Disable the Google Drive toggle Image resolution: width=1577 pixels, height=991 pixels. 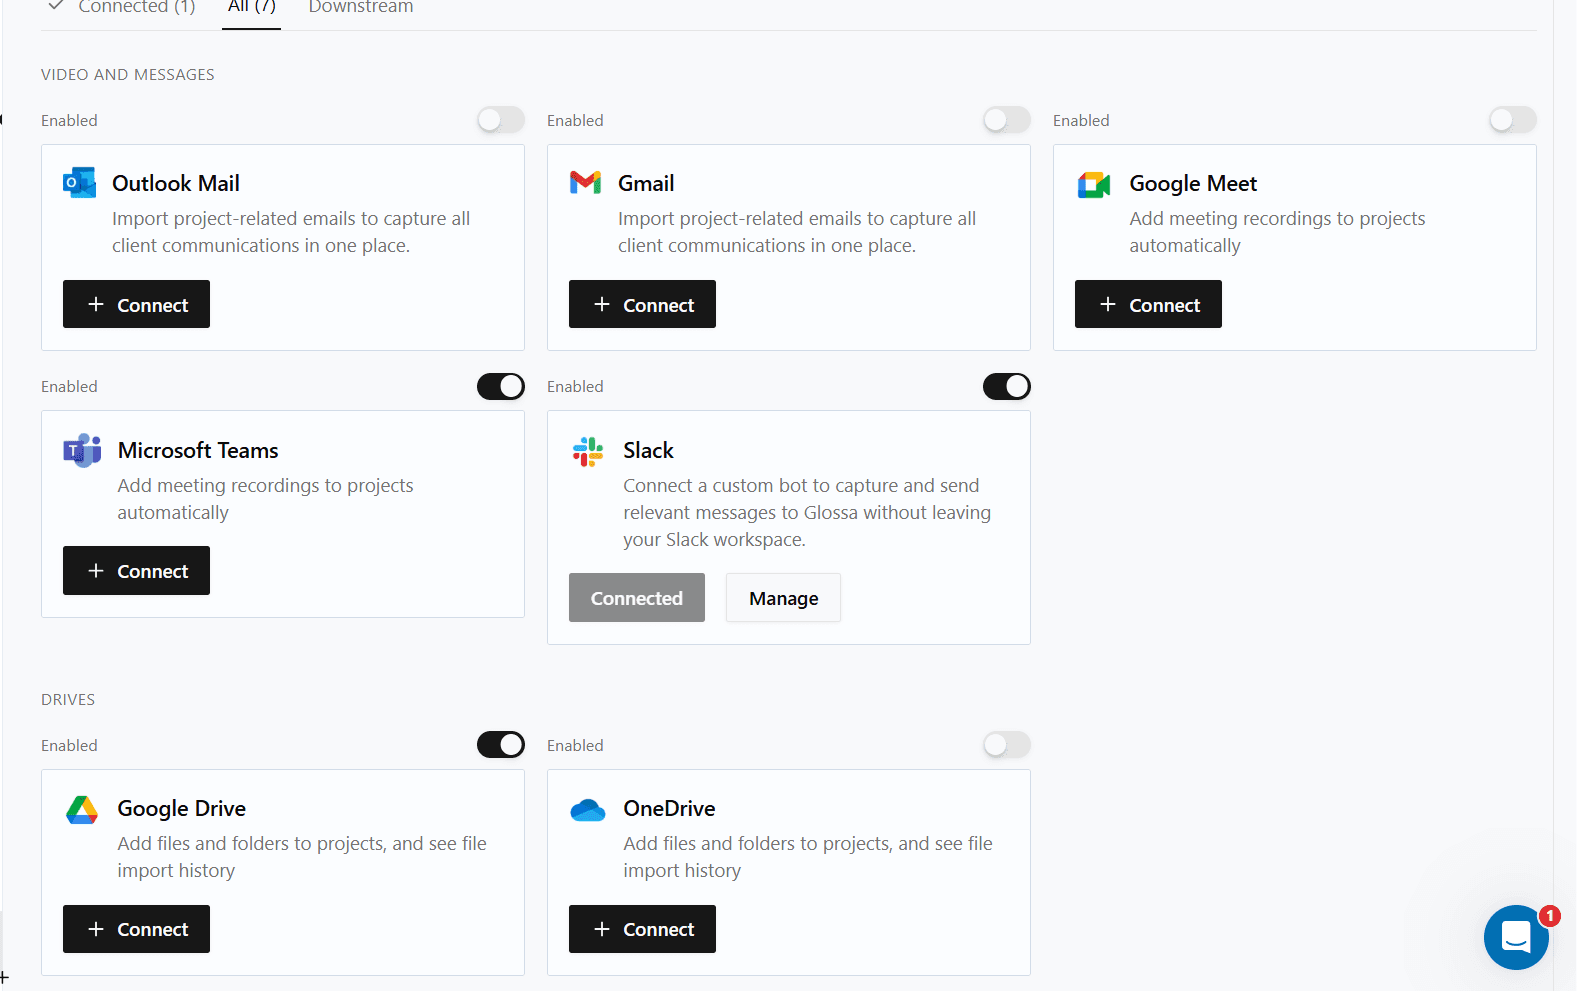tap(501, 744)
